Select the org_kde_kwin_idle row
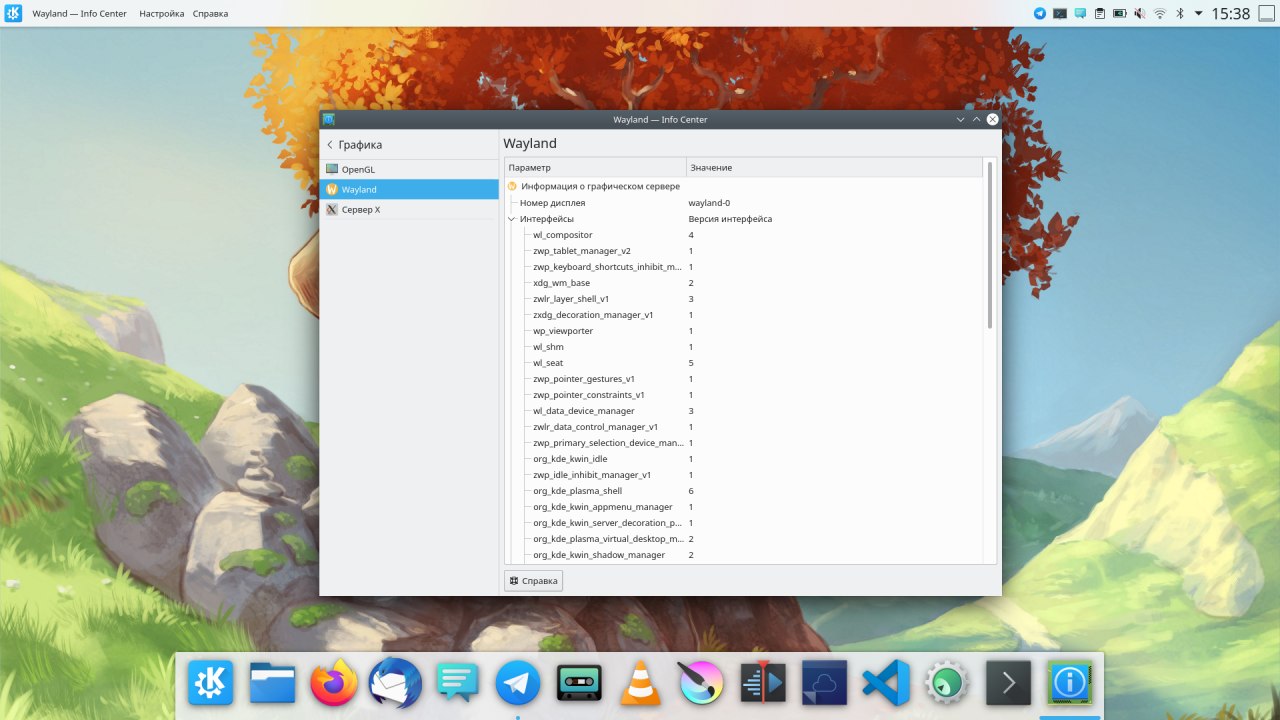The image size is (1280, 720). click(x=744, y=459)
